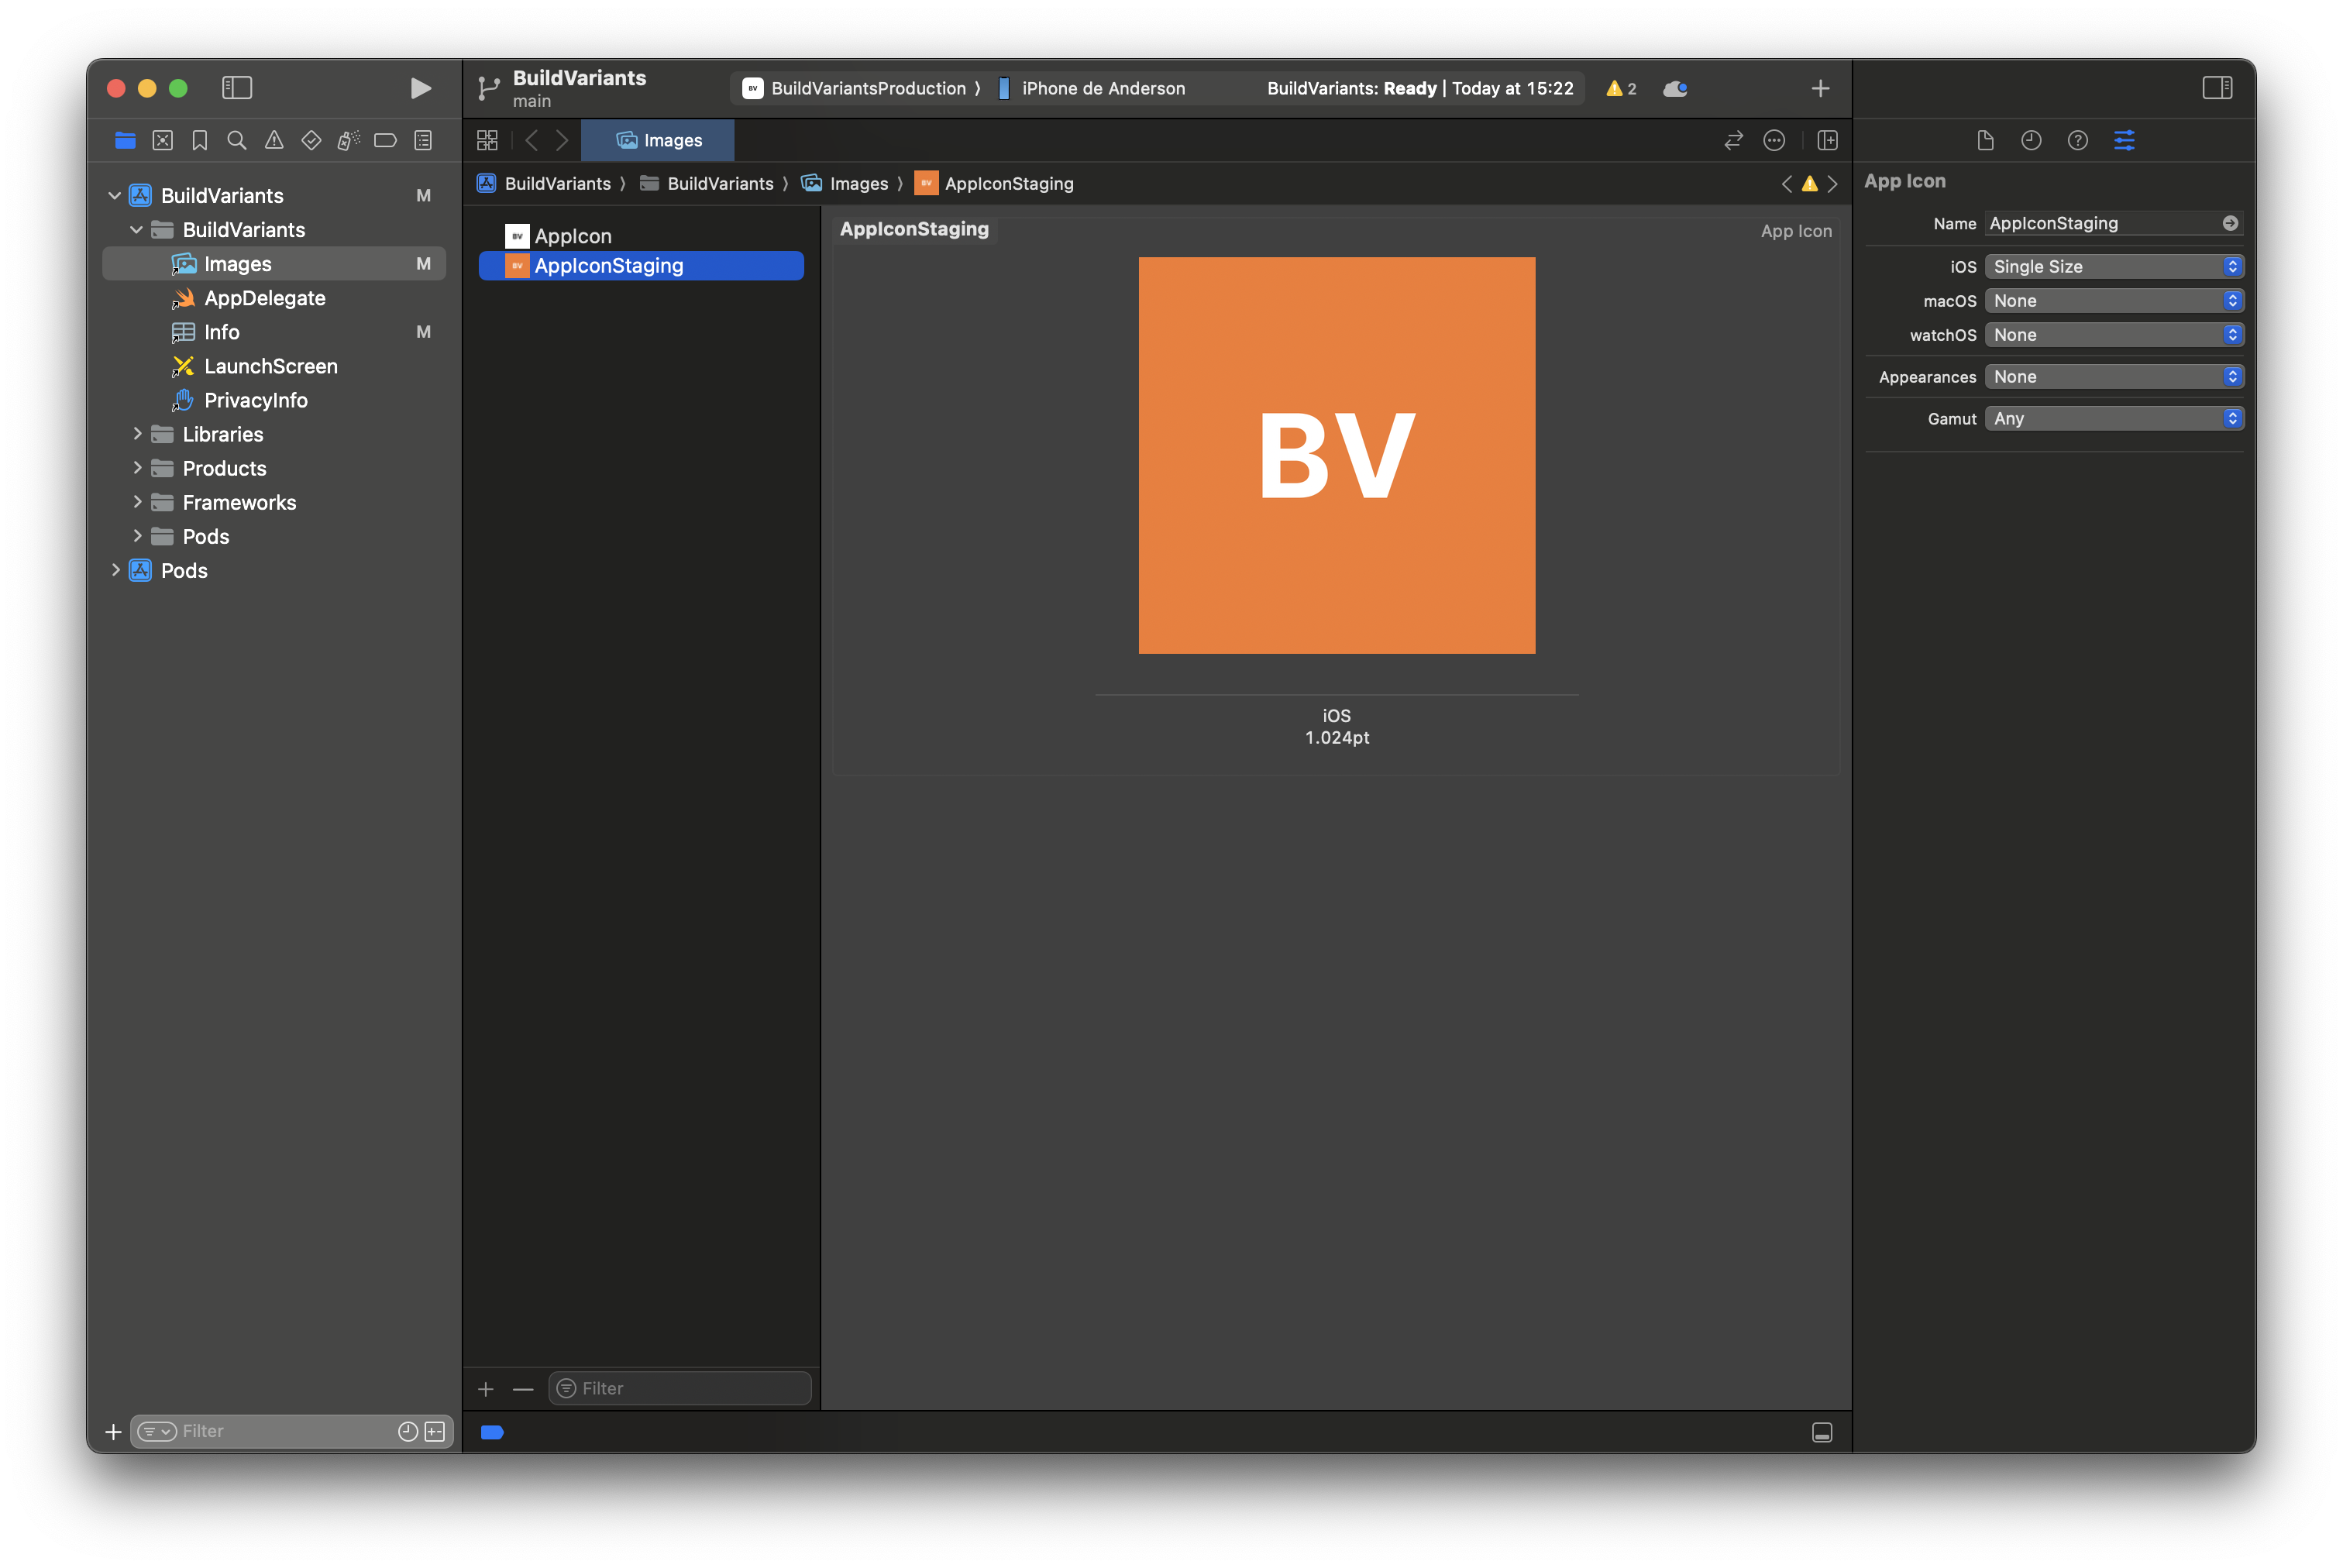
Task: Expand the Libraries folder
Action: (x=137, y=433)
